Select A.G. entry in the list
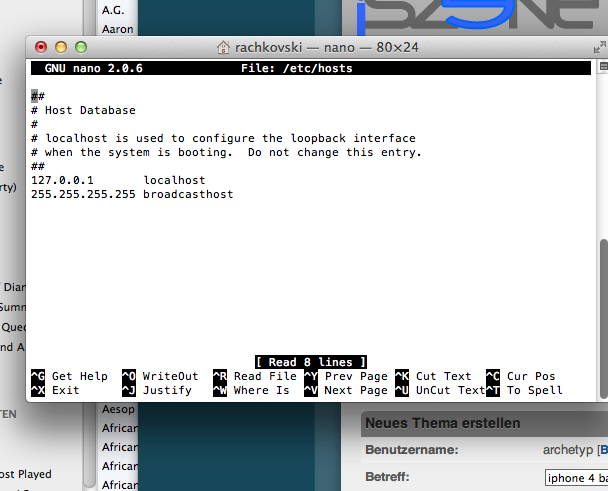The width and height of the screenshot is (608, 491). [x=112, y=10]
